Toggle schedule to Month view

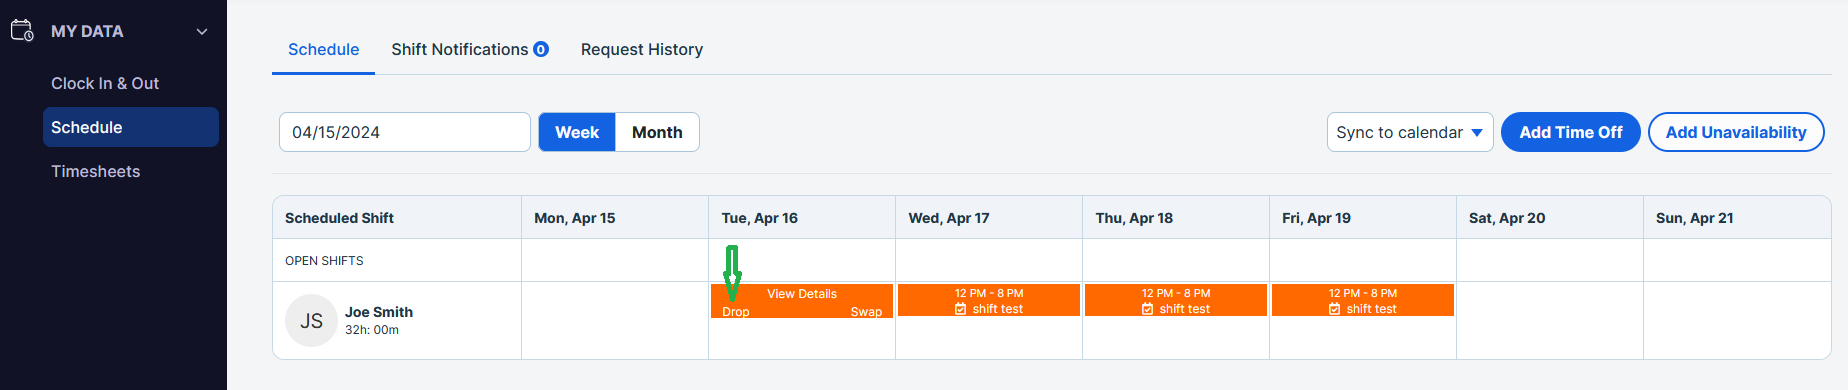coord(657,132)
